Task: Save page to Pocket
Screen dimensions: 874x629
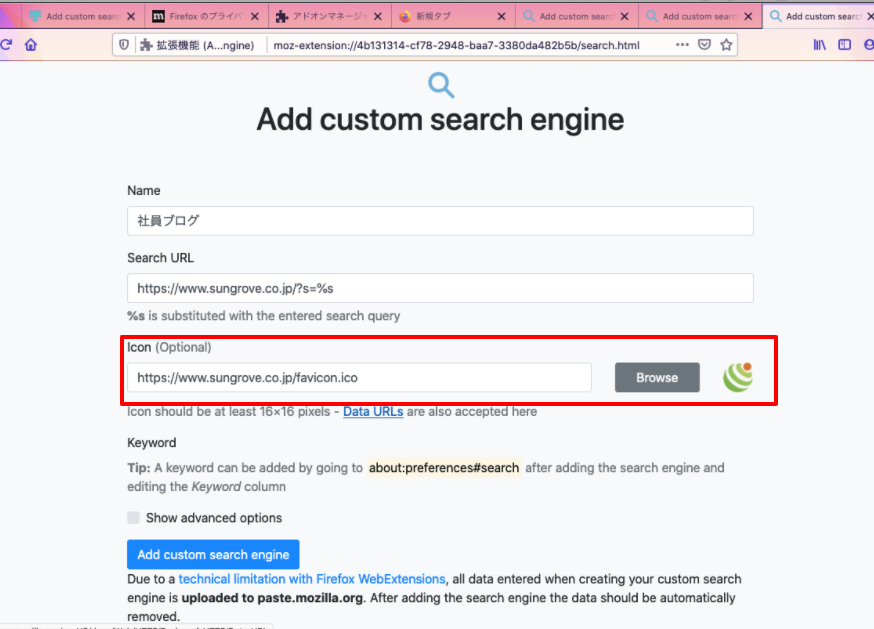Action: pos(705,45)
